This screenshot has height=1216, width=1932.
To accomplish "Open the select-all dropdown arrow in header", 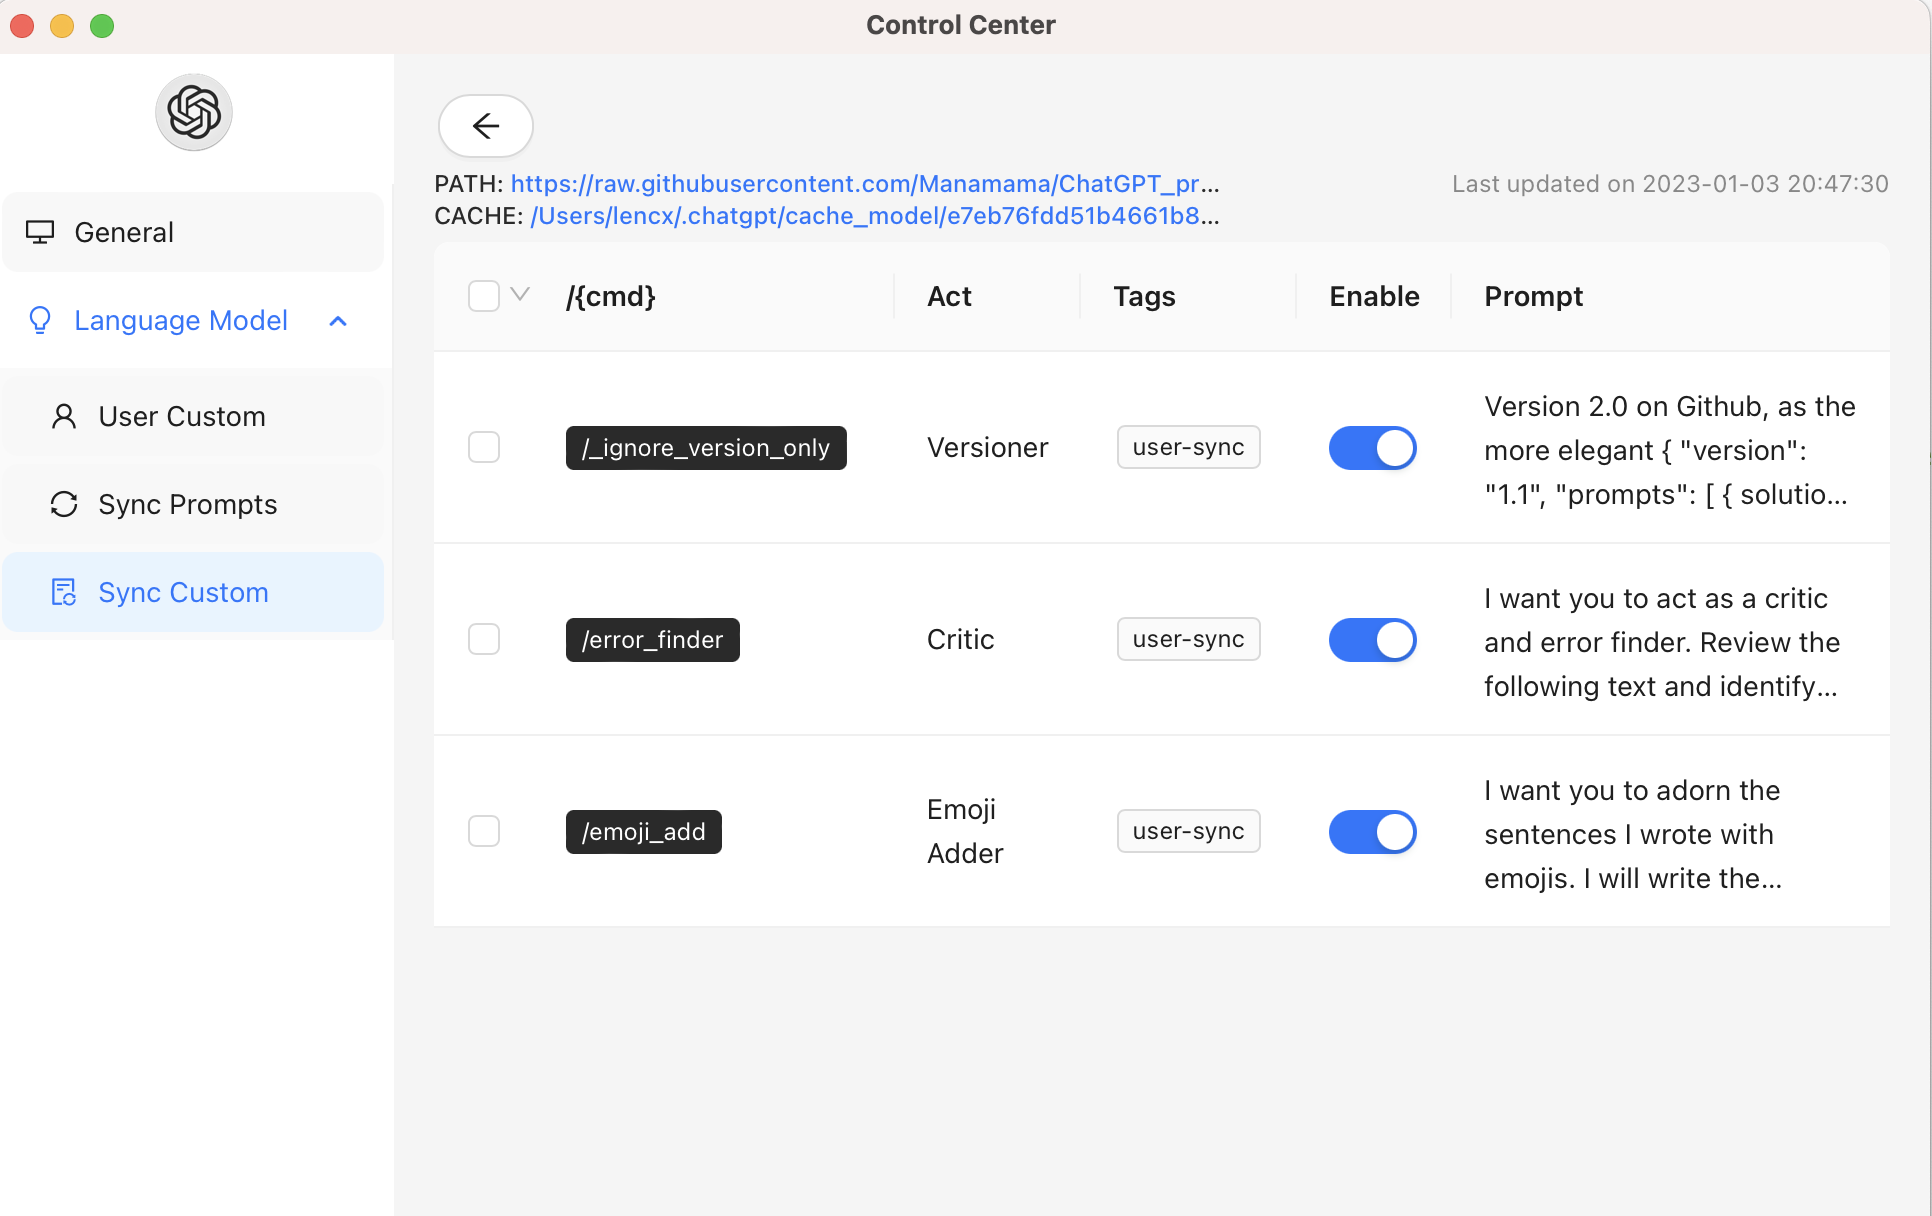I will coord(520,294).
